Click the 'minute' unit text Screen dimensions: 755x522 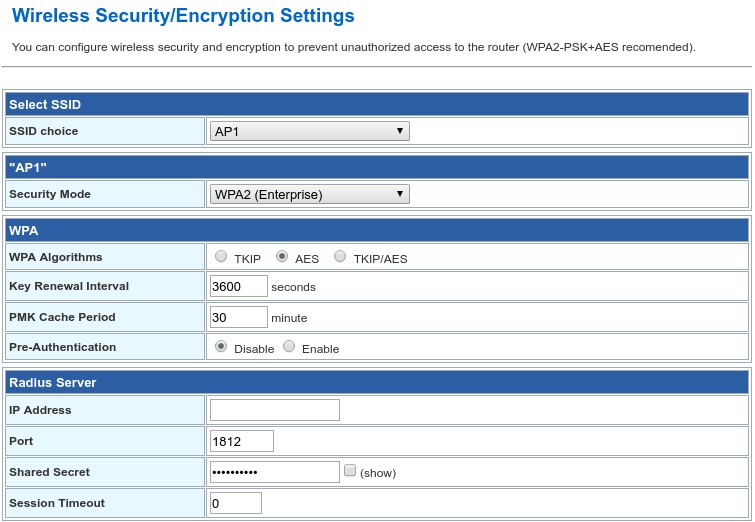(289, 318)
